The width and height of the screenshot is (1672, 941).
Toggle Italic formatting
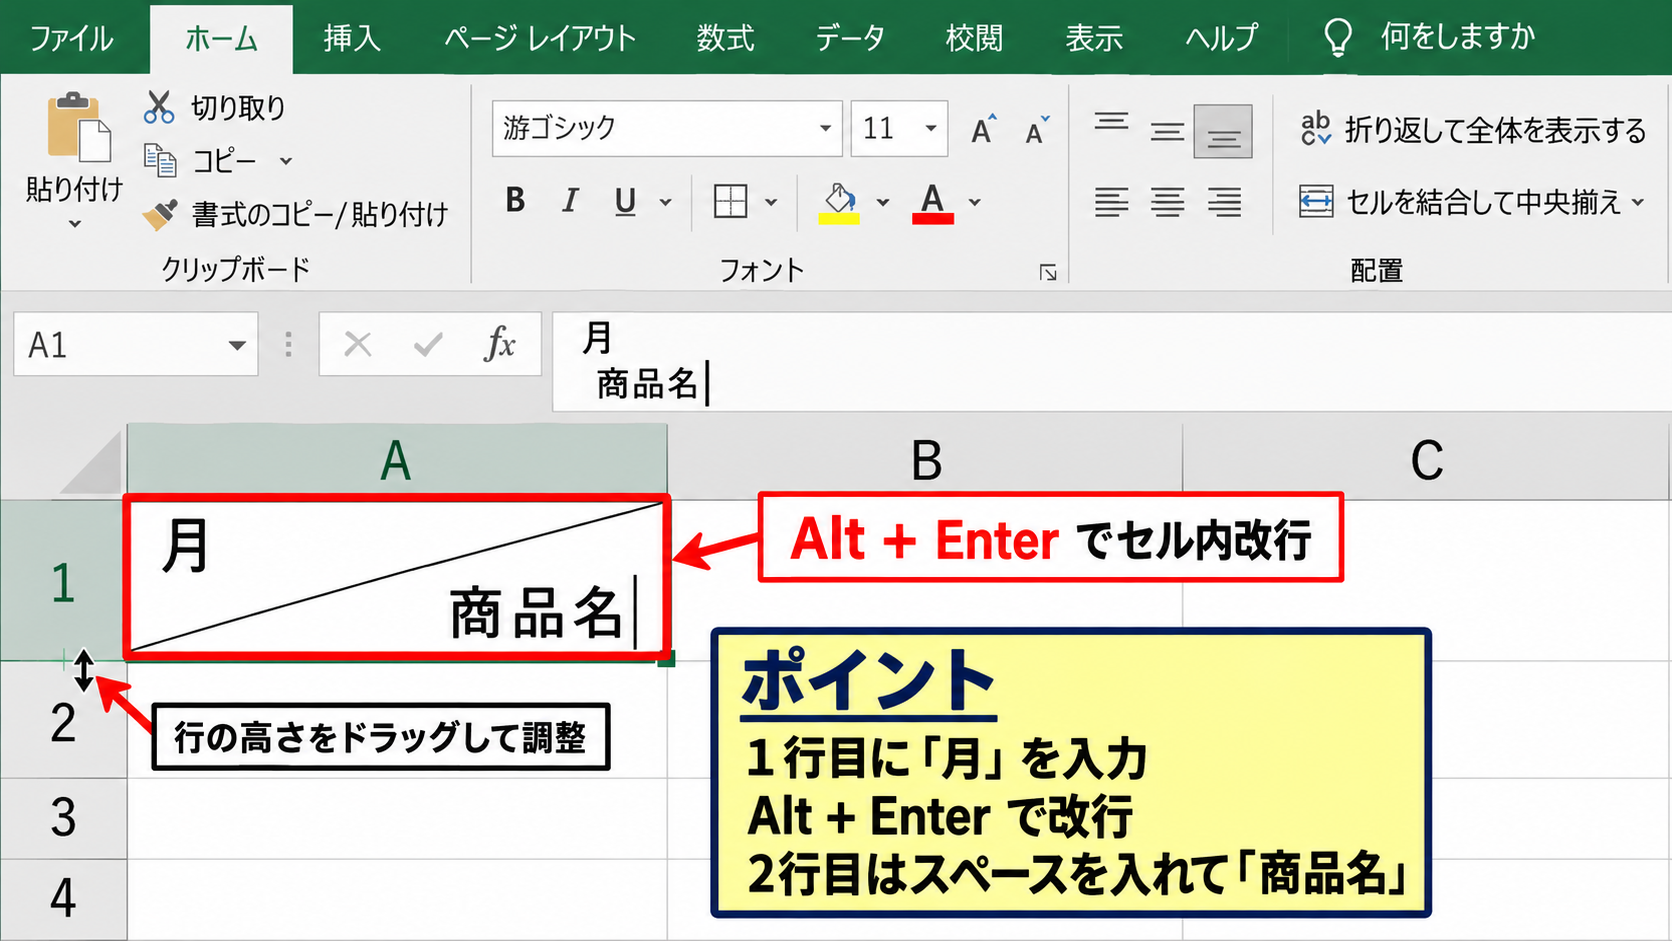click(570, 201)
